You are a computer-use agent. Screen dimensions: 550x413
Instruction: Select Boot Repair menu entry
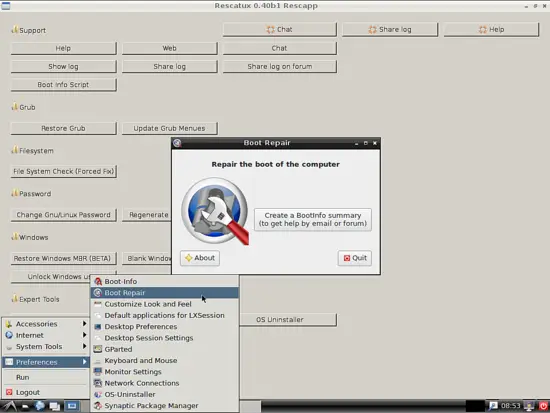point(165,293)
